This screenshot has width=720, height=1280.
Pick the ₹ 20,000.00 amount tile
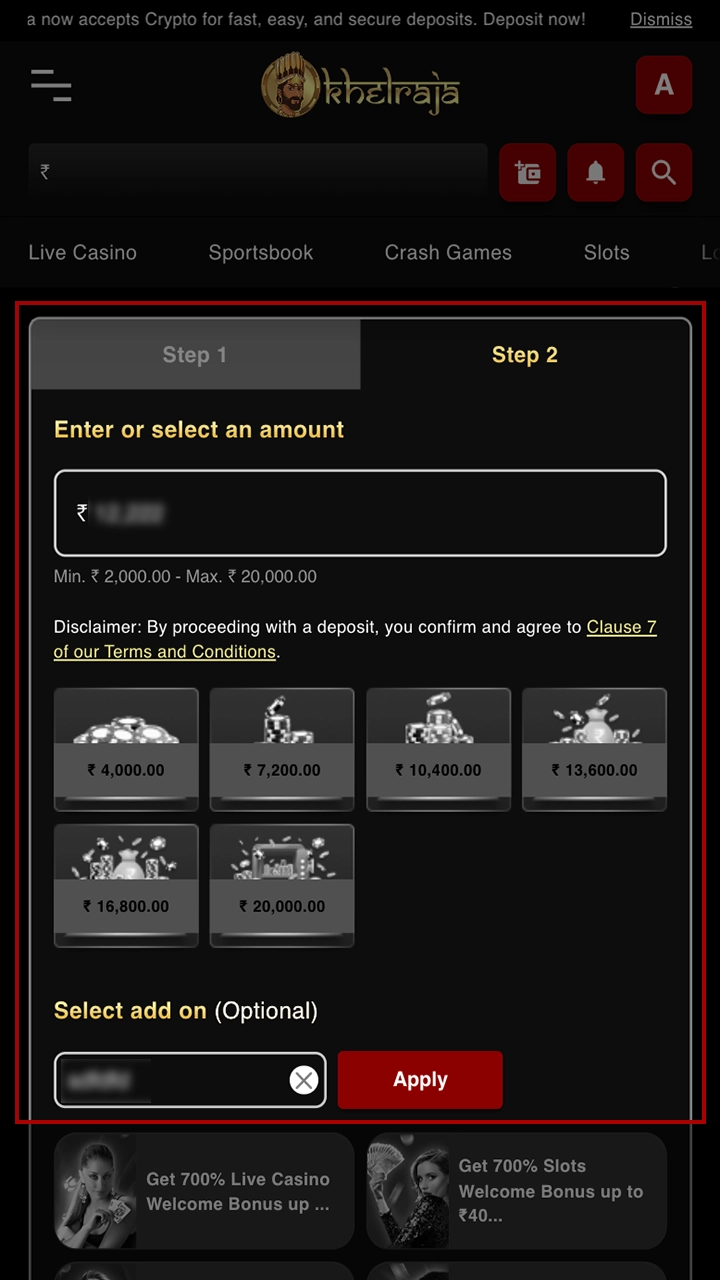tap(282, 885)
